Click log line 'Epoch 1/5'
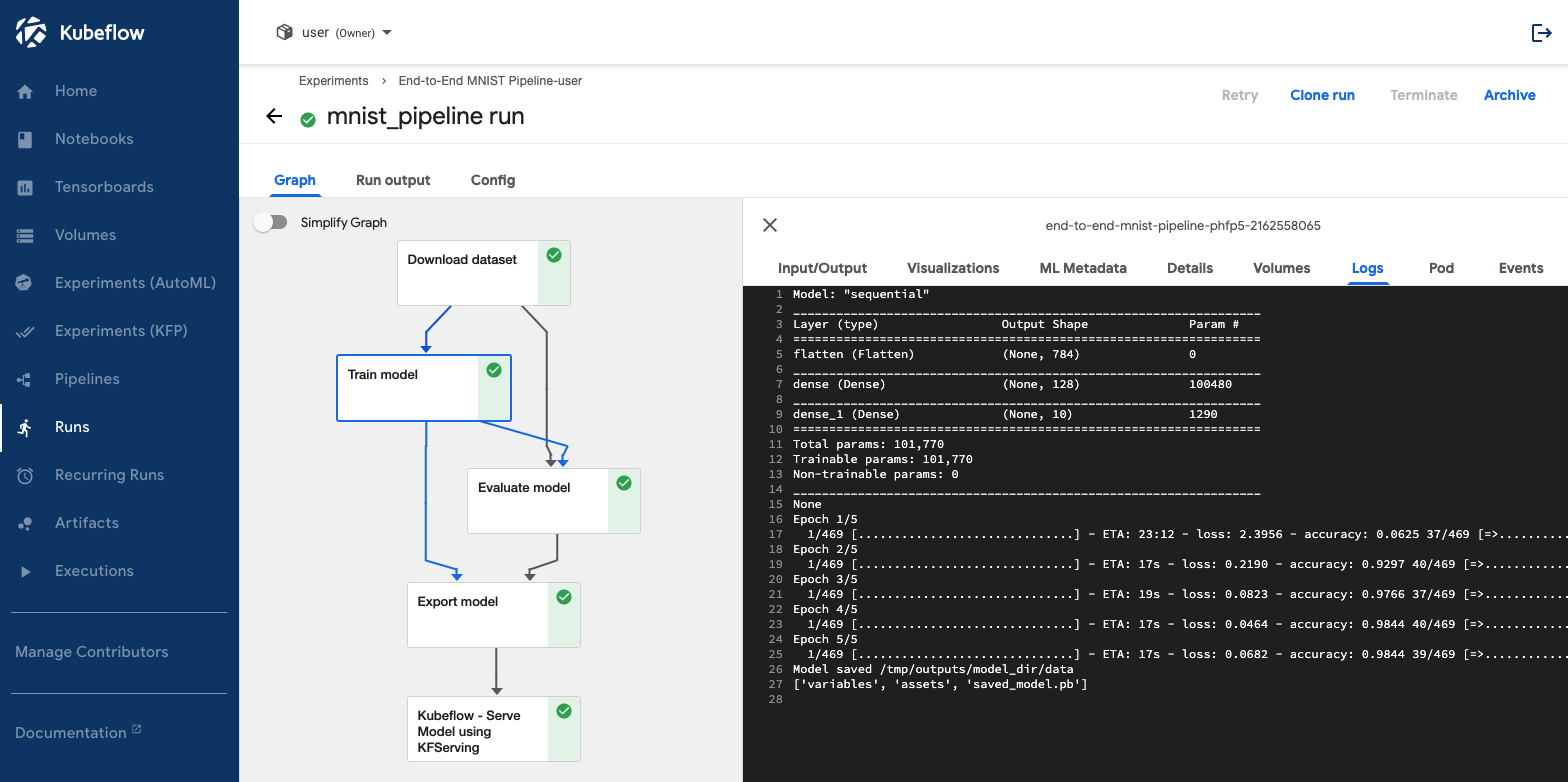Image resolution: width=1568 pixels, height=782 pixels. [825, 519]
